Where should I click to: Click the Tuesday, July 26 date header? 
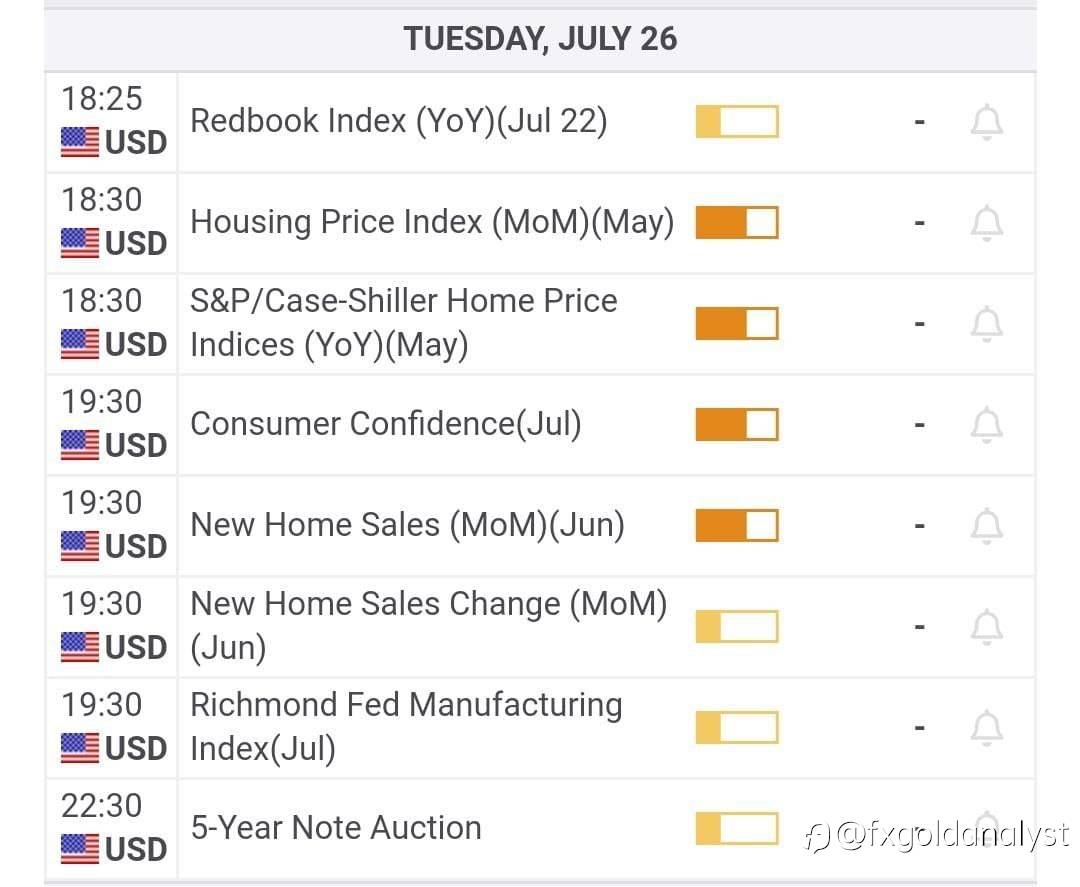tap(540, 39)
